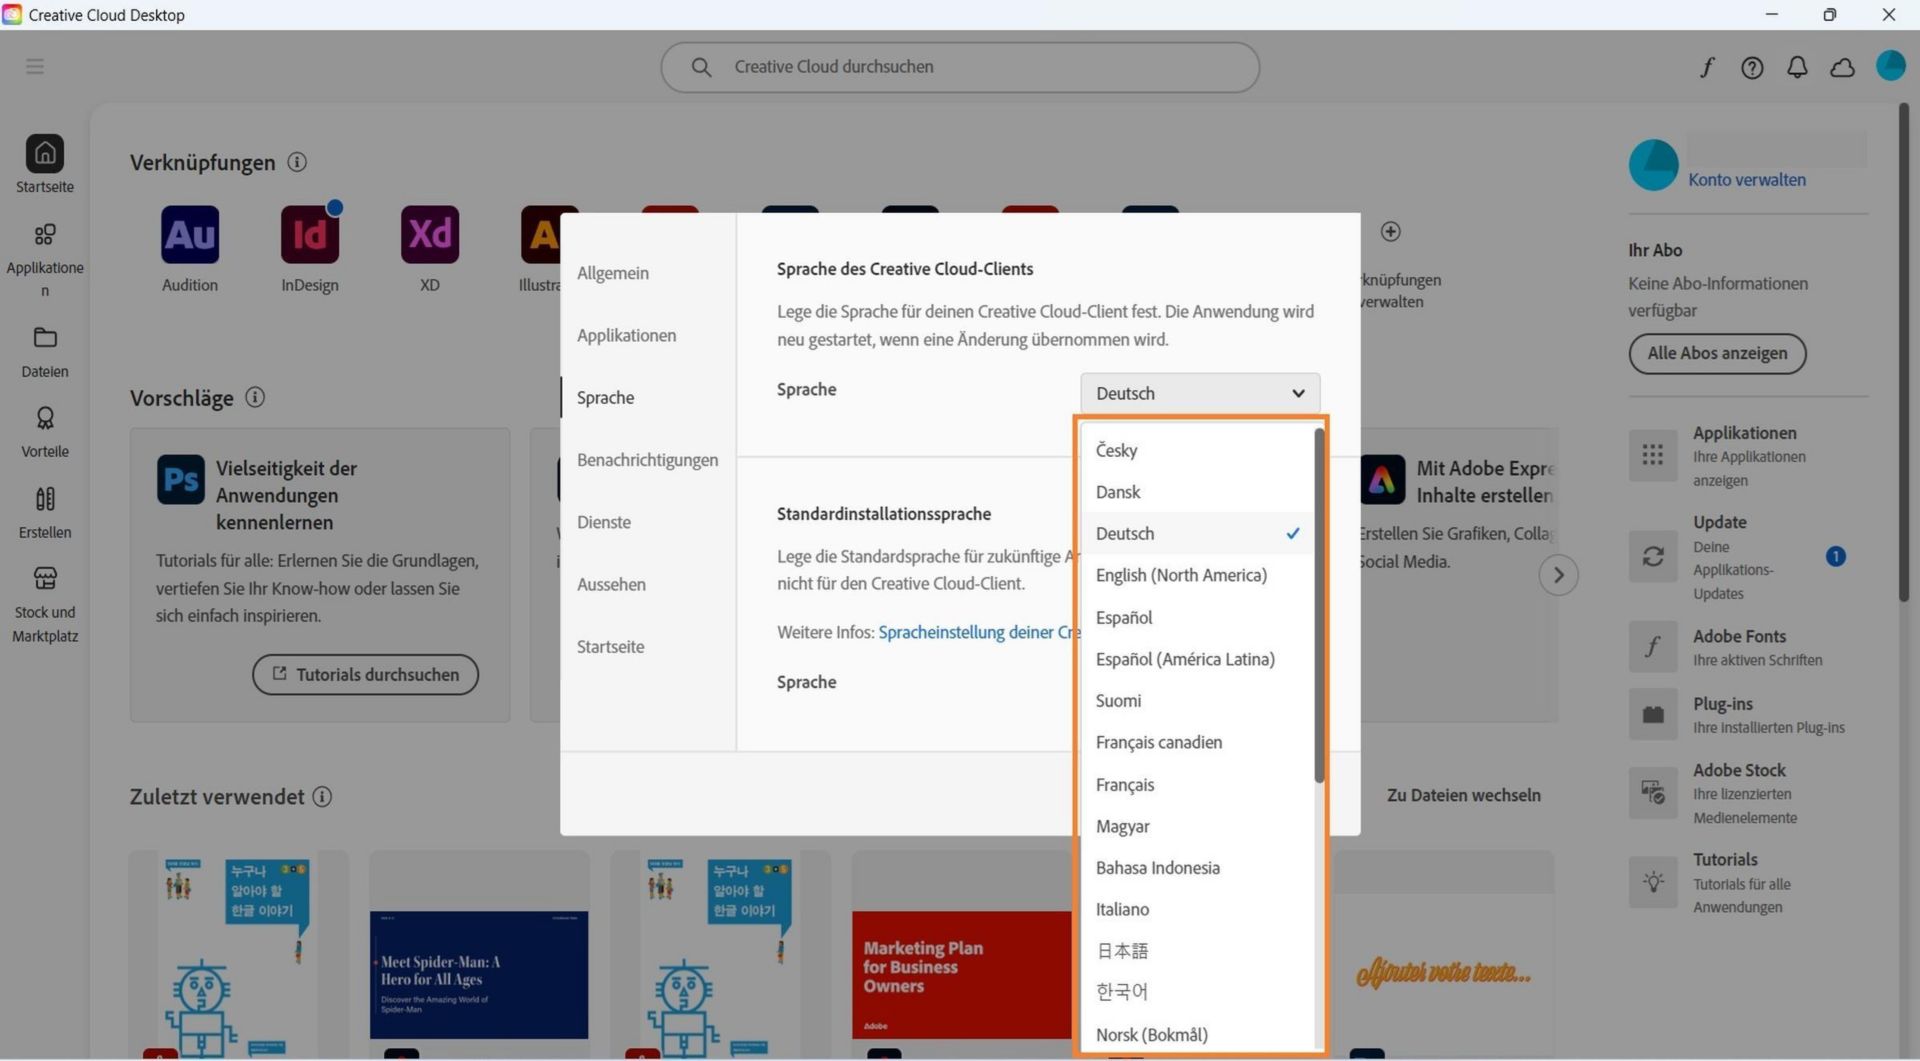Viewport: 1920px width, 1061px height.
Task: Open Plug-ins in right panel
Action: pyautogui.click(x=1739, y=714)
